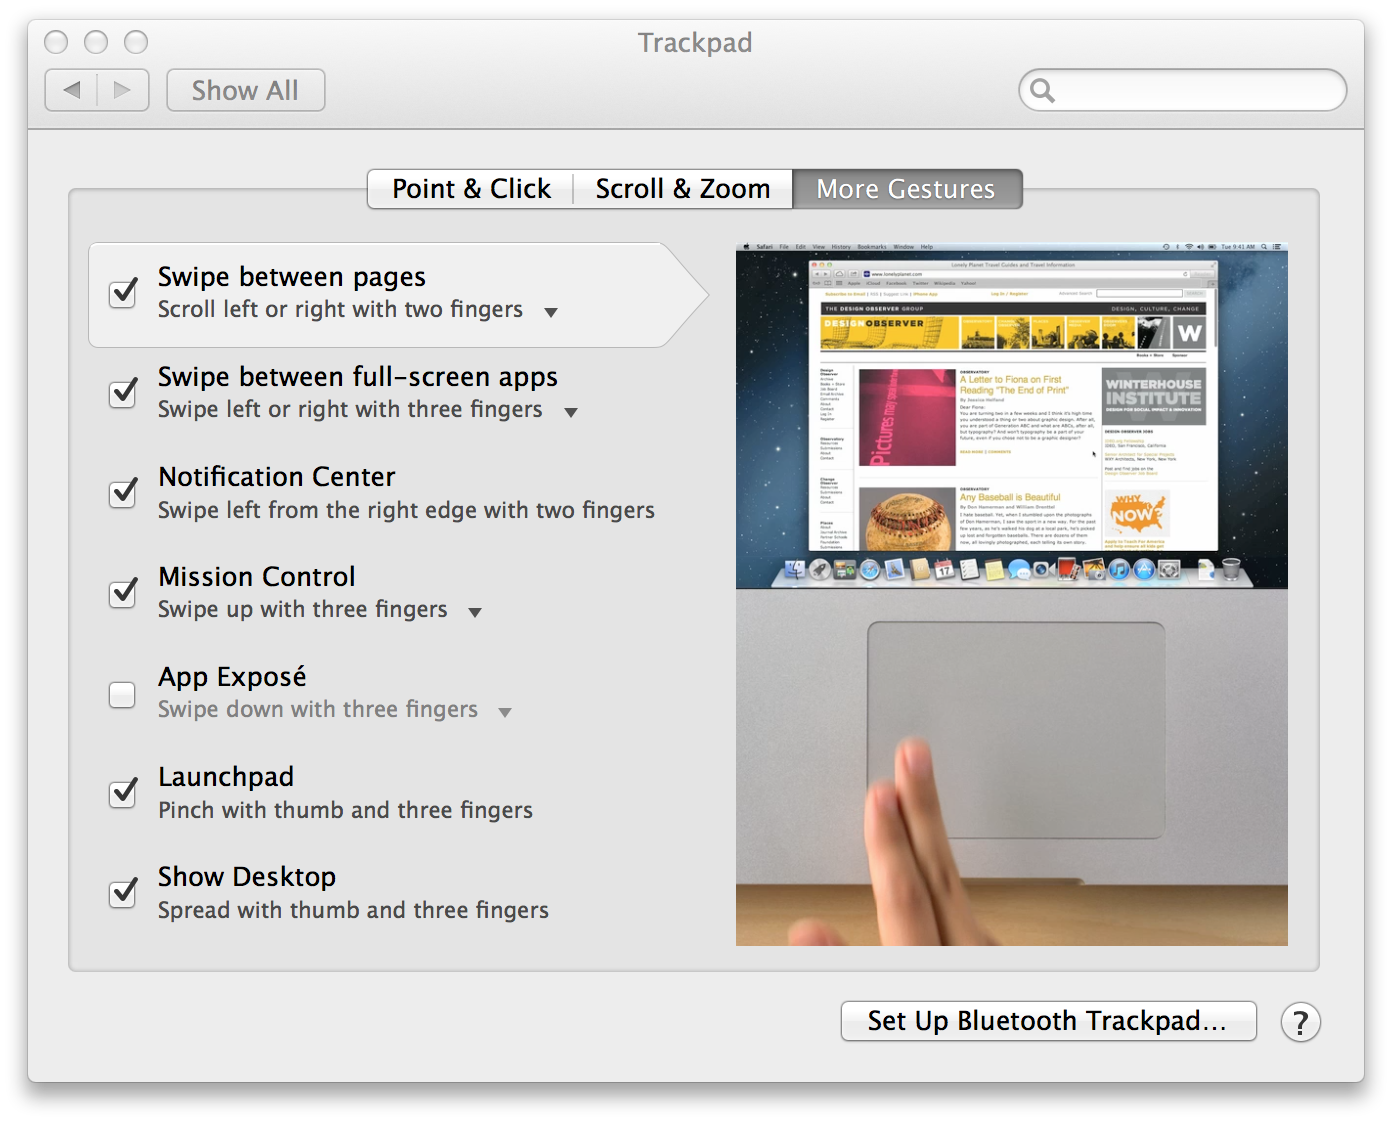Enable the App Exposé checkbox

[x=122, y=694]
